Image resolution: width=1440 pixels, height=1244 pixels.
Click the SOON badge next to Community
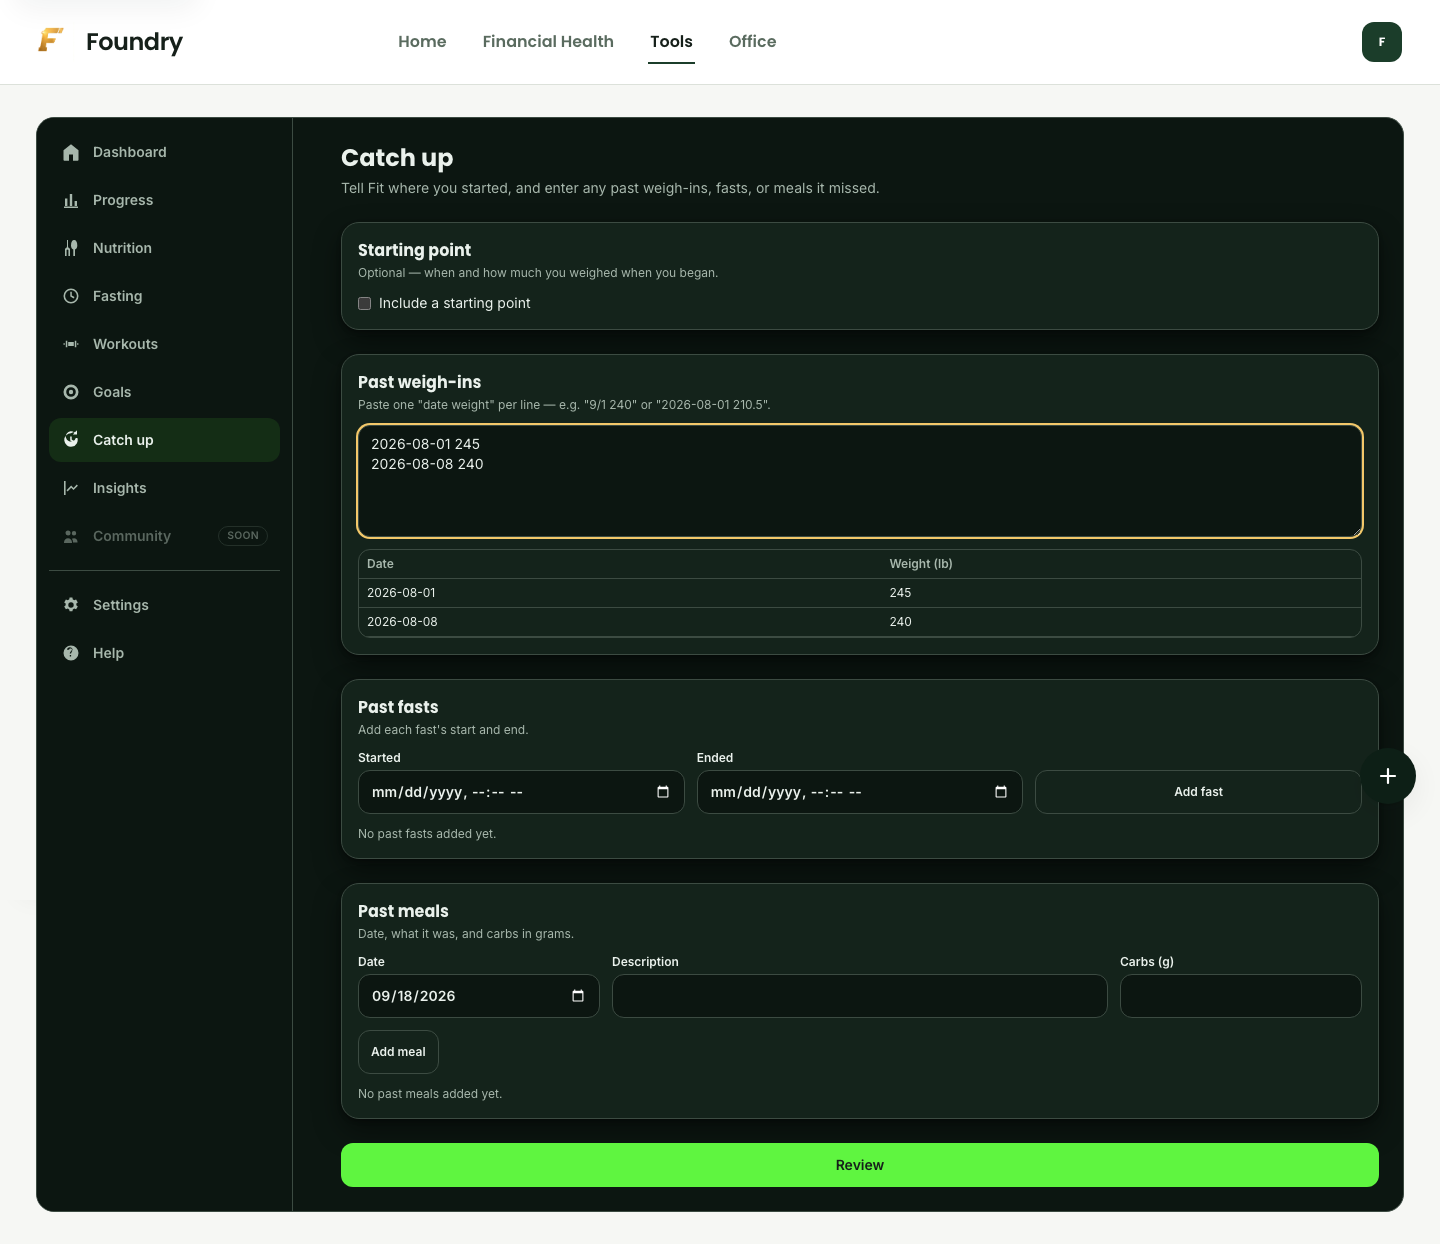point(243,536)
